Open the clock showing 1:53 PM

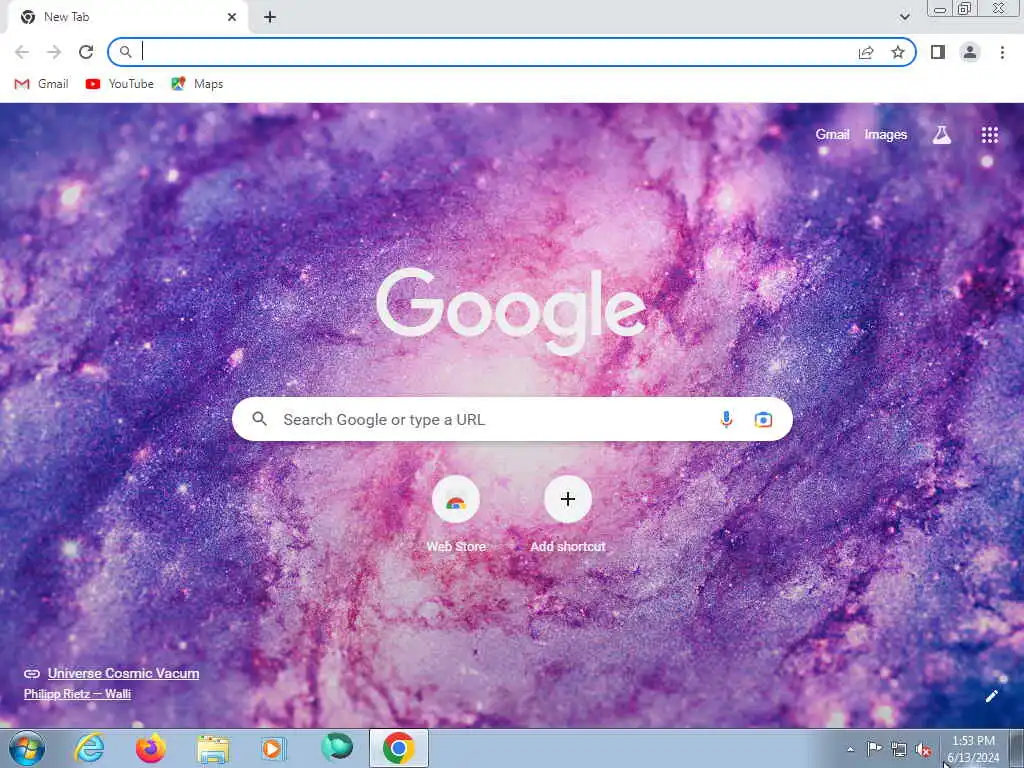click(973, 749)
